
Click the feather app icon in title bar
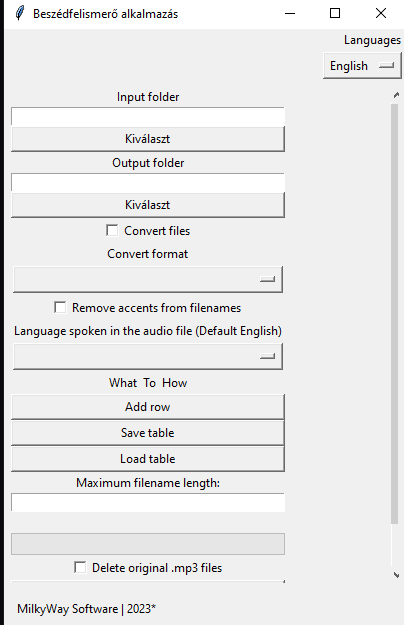(20, 14)
